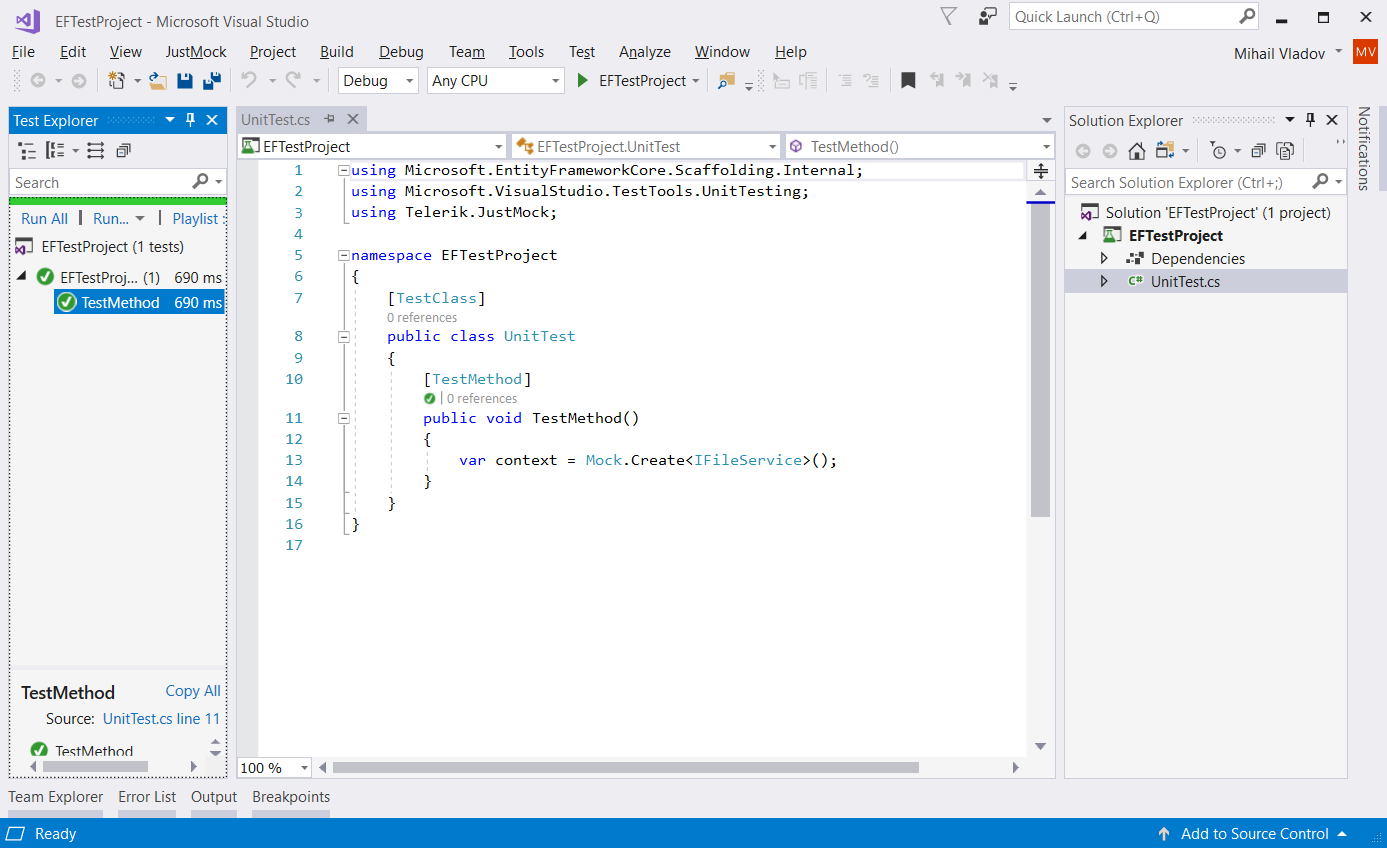Switch to the Error List tab

point(147,797)
